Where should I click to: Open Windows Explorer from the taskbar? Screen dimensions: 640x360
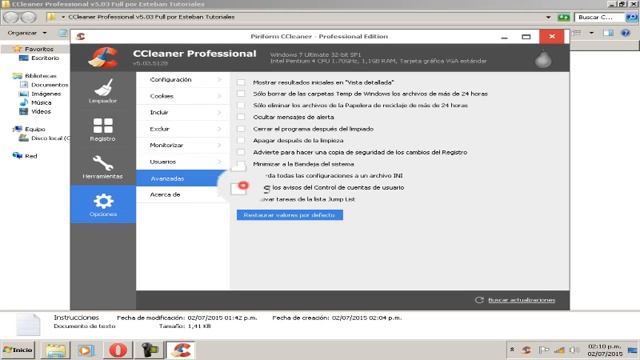click(56, 350)
